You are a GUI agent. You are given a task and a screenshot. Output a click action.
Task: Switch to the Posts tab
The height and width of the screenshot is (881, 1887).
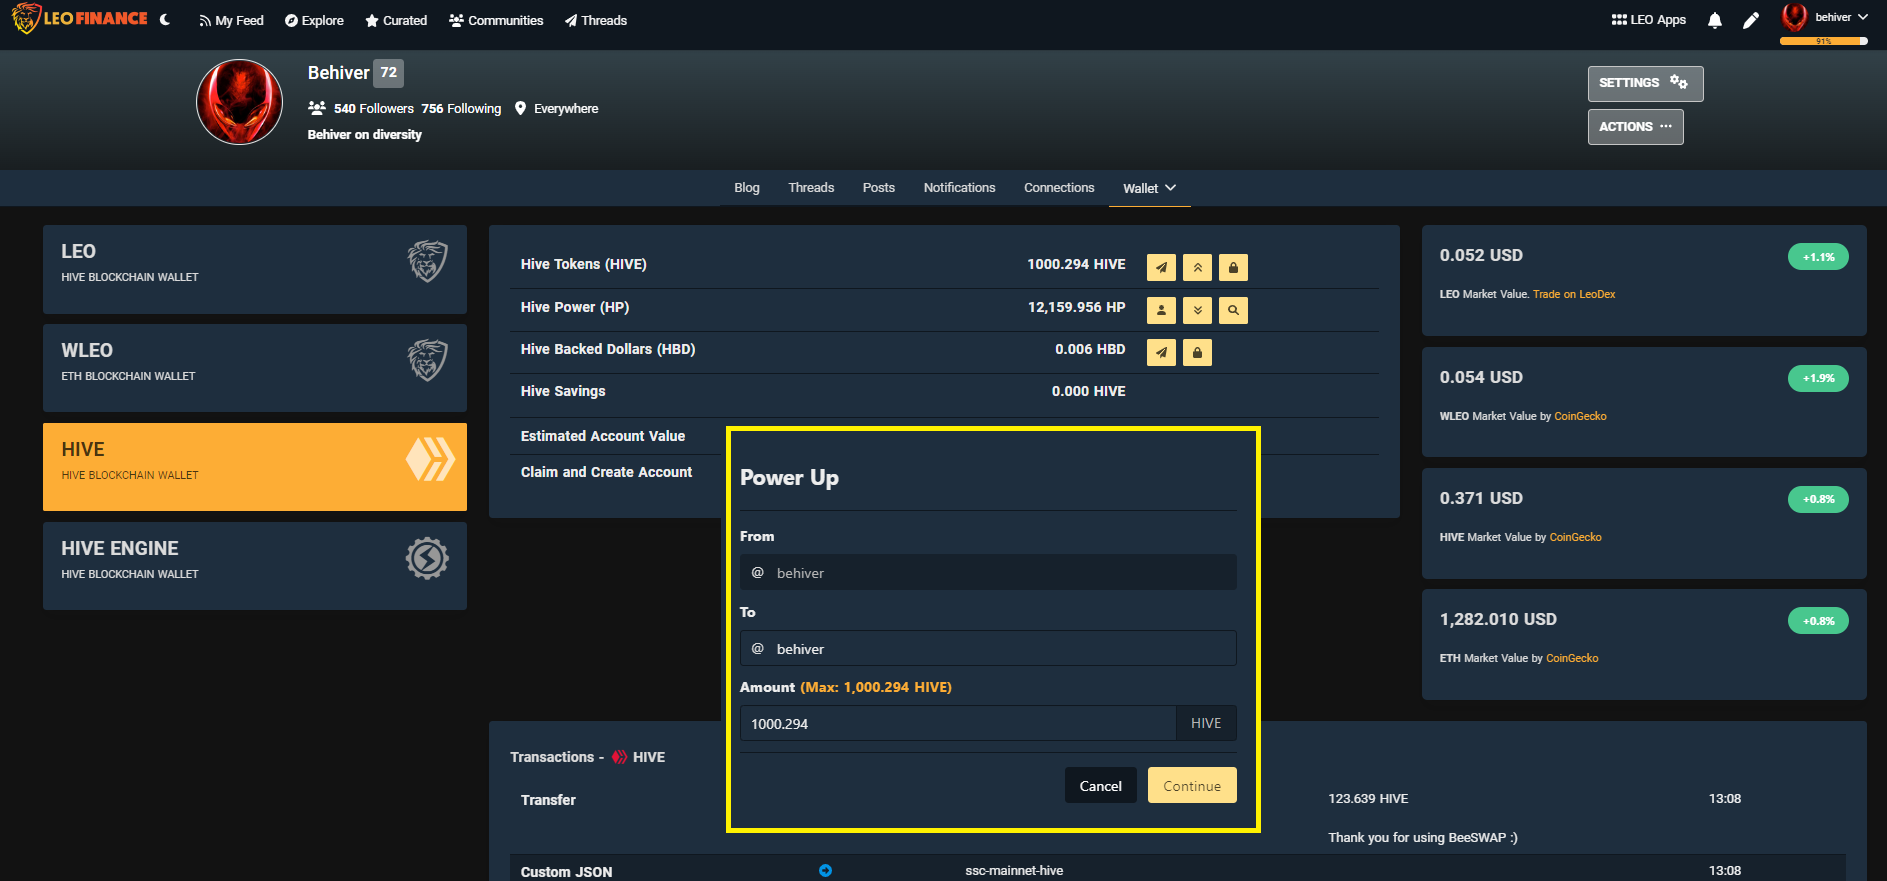click(x=879, y=188)
